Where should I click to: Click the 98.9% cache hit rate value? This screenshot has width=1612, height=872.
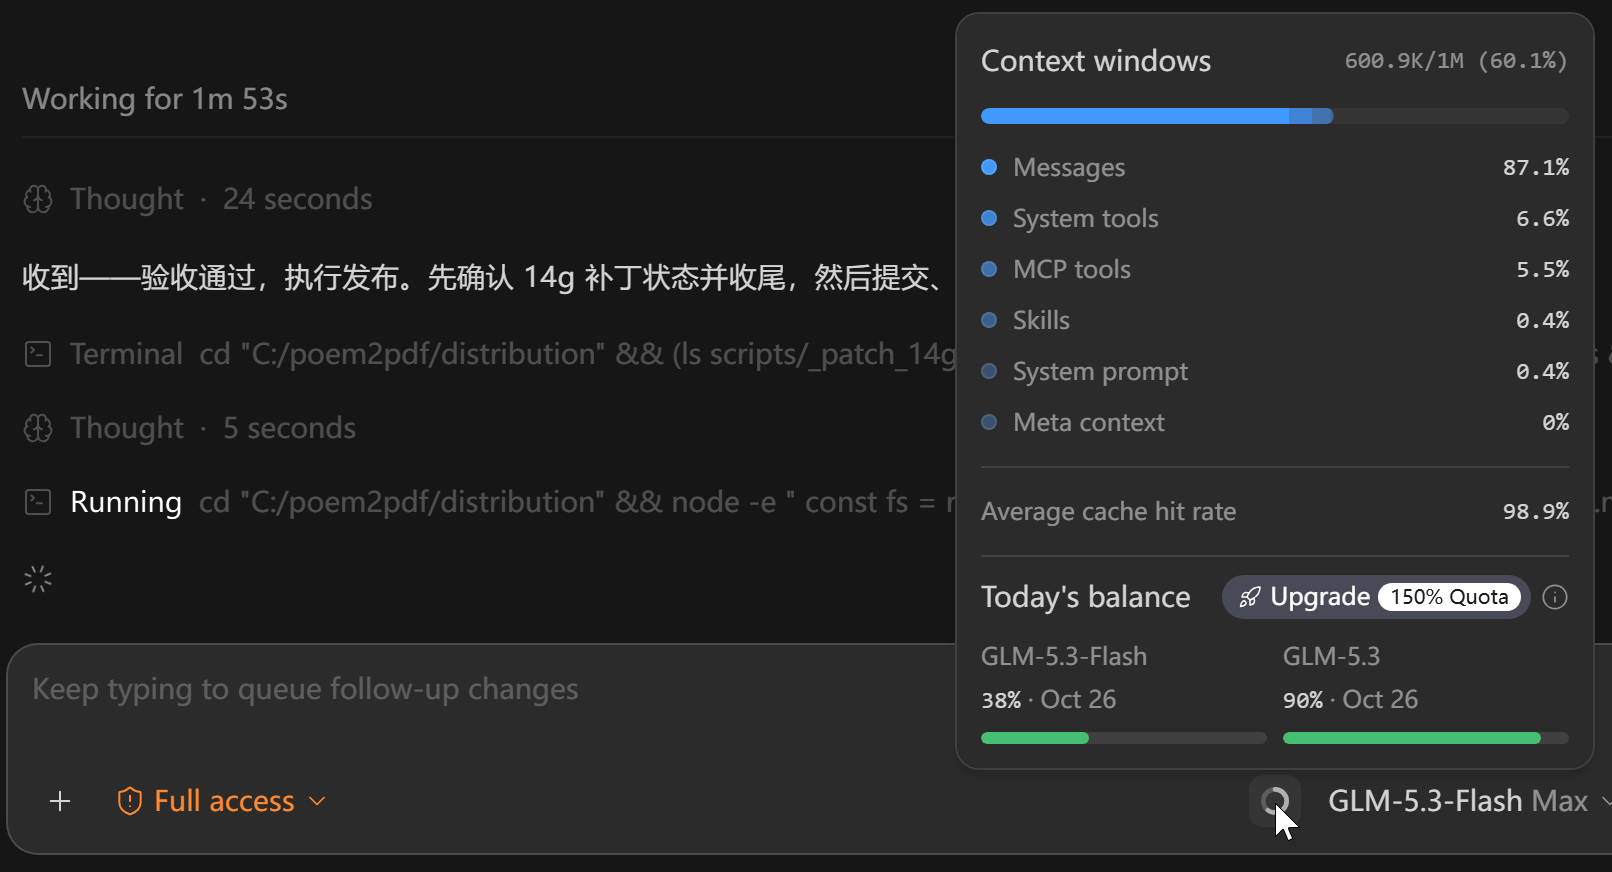pyautogui.click(x=1536, y=512)
